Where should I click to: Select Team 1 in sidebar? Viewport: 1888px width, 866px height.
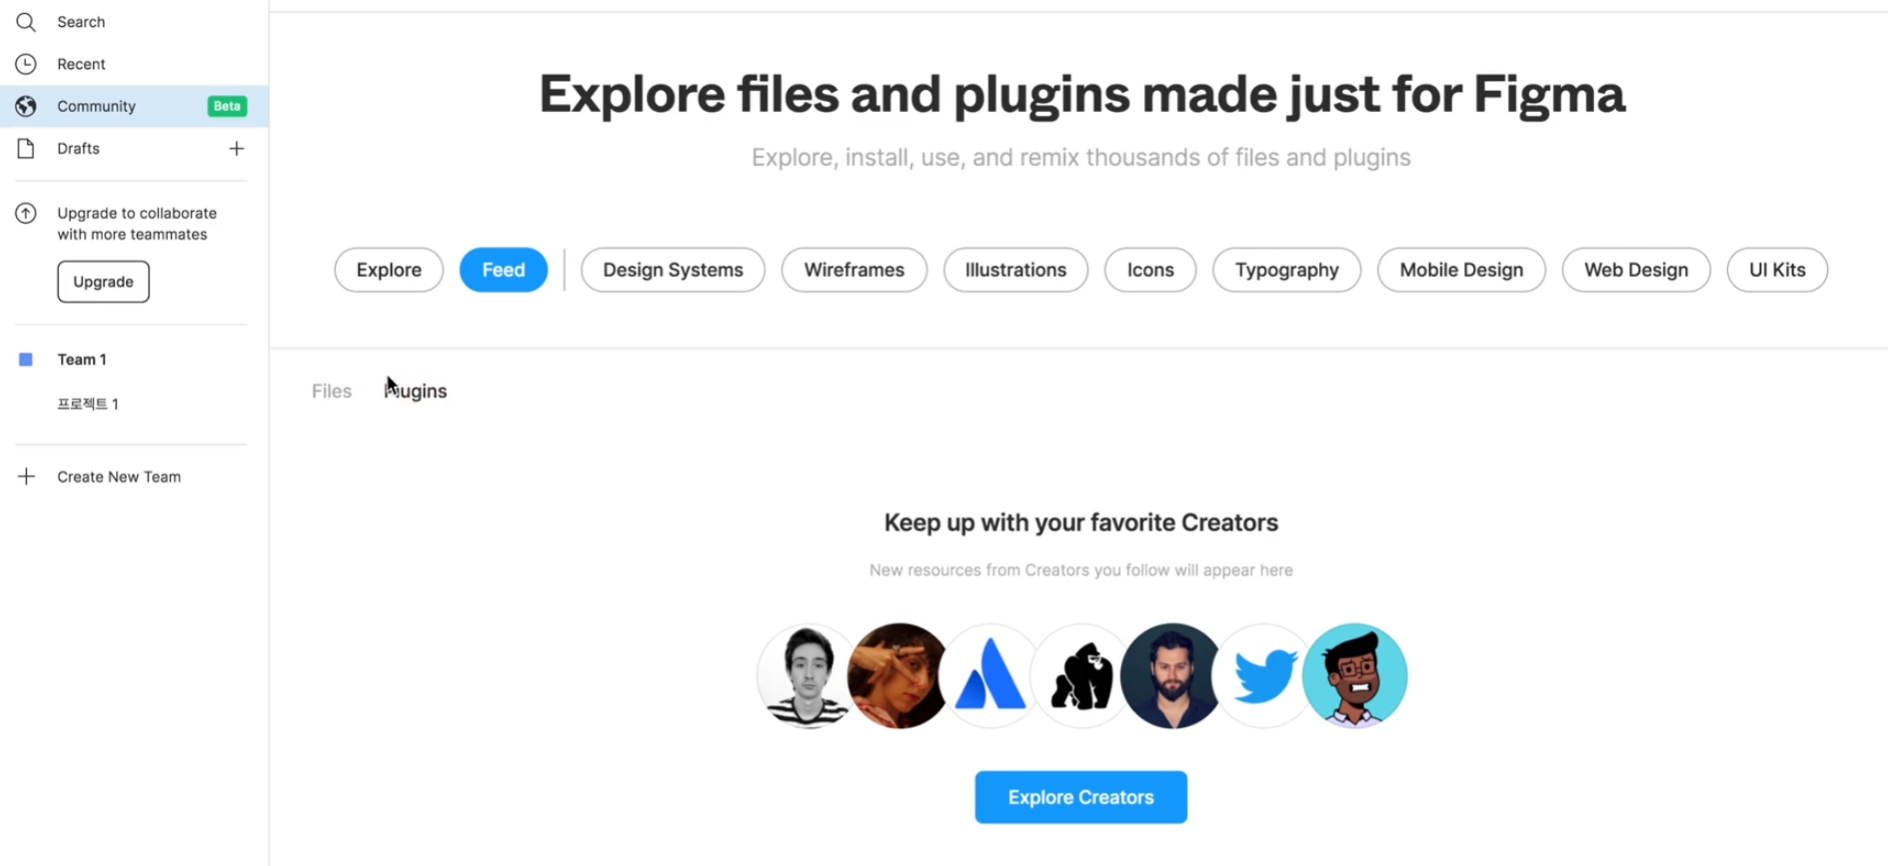(82, 359)
